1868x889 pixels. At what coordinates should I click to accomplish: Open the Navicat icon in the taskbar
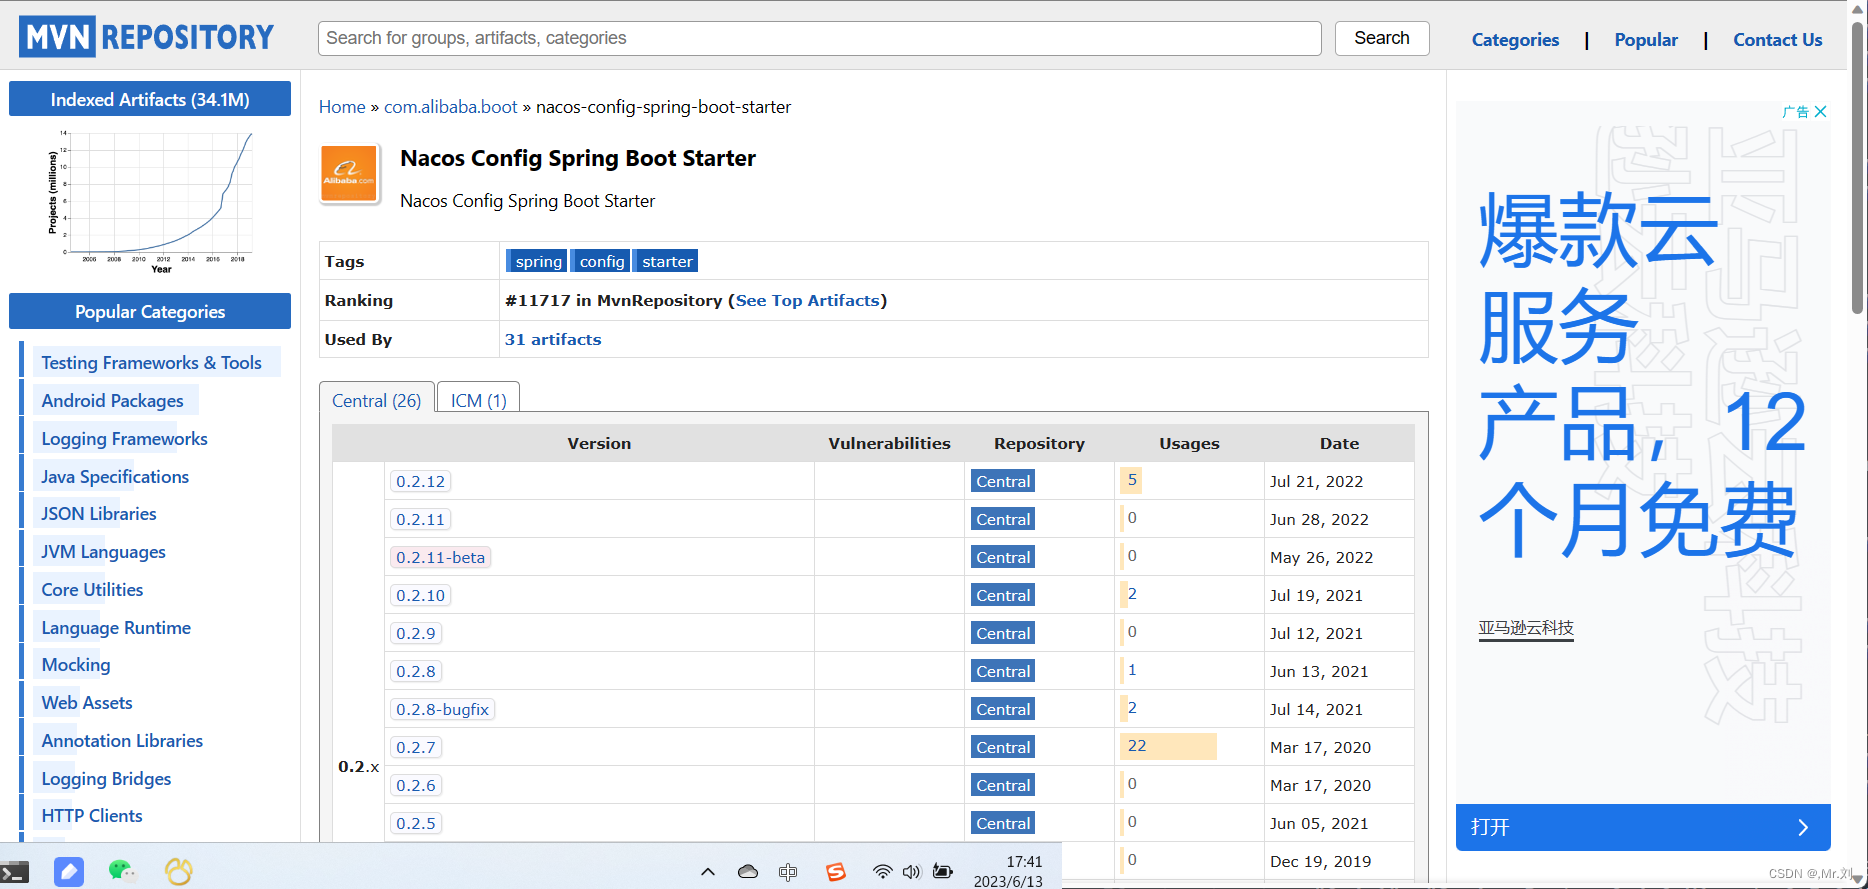coord(179,871)
